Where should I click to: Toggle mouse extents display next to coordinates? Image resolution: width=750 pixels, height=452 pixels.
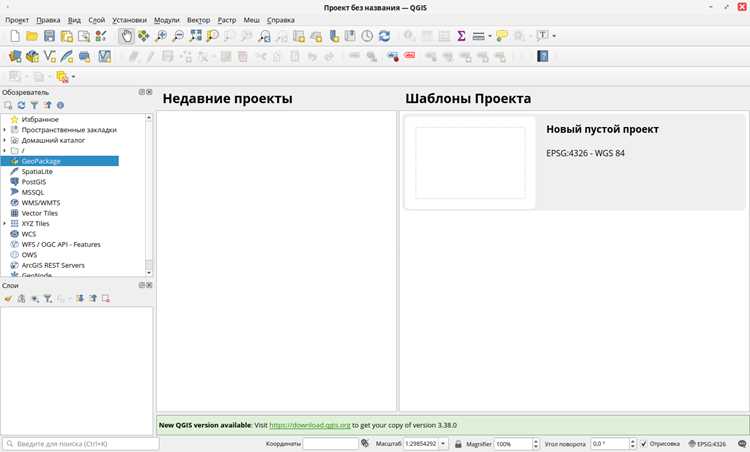tap(365, 443)
